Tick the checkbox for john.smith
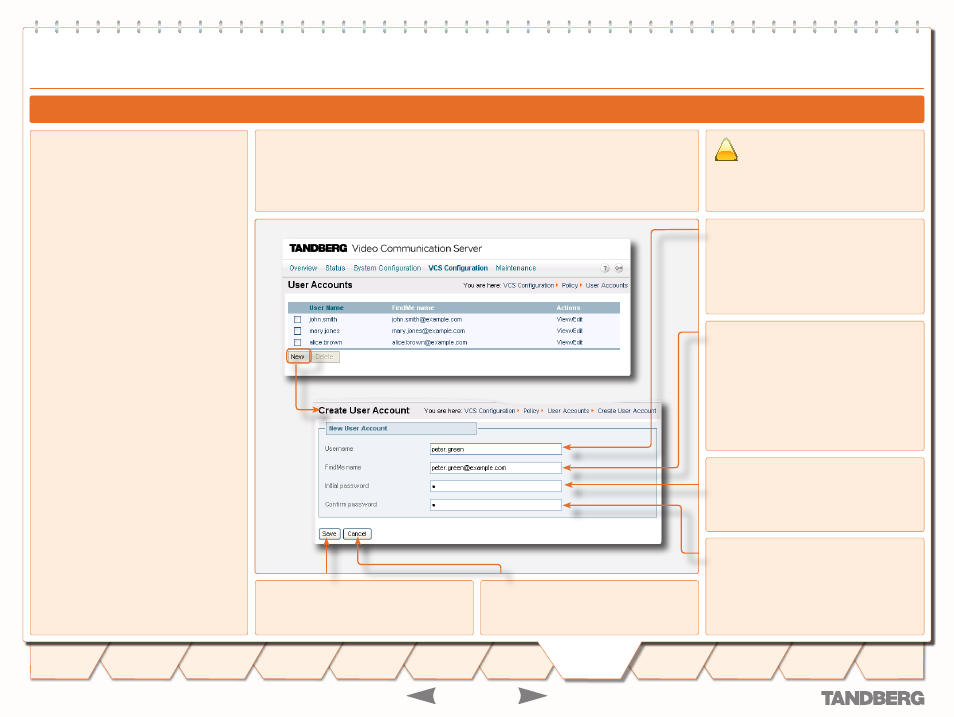The image size is (954, 717). (x=298, y=320)
